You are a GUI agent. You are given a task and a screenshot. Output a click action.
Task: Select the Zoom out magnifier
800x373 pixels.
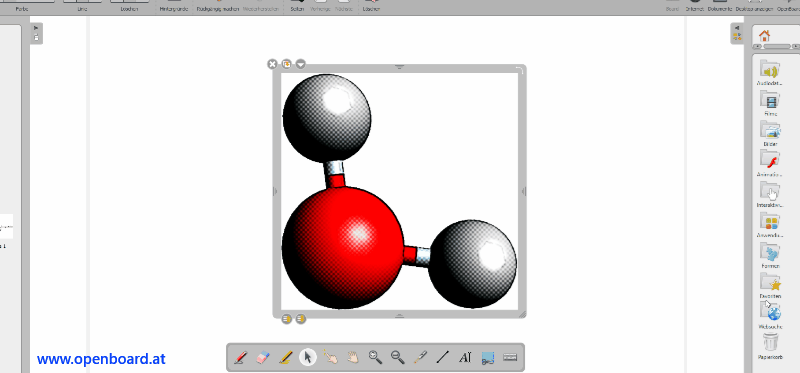pyautogui.click(x=397, y=357)
